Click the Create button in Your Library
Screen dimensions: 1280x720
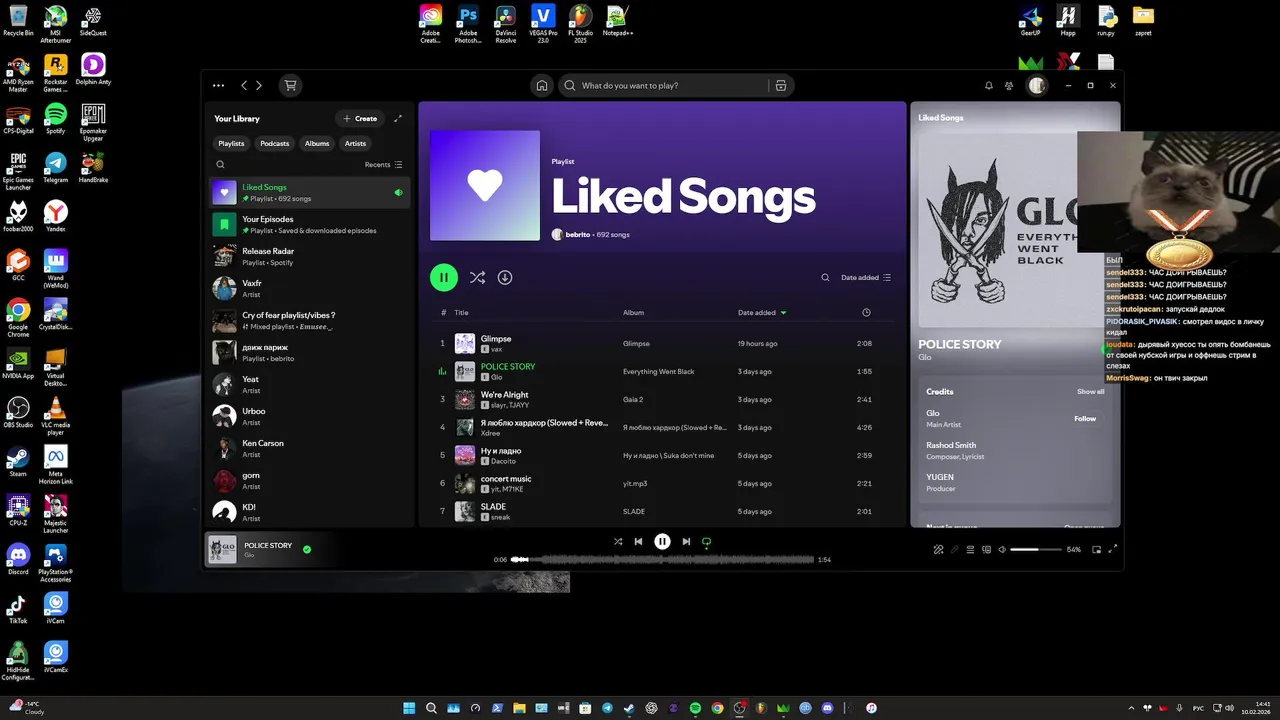pyautogui.click(x=360, y=118)
